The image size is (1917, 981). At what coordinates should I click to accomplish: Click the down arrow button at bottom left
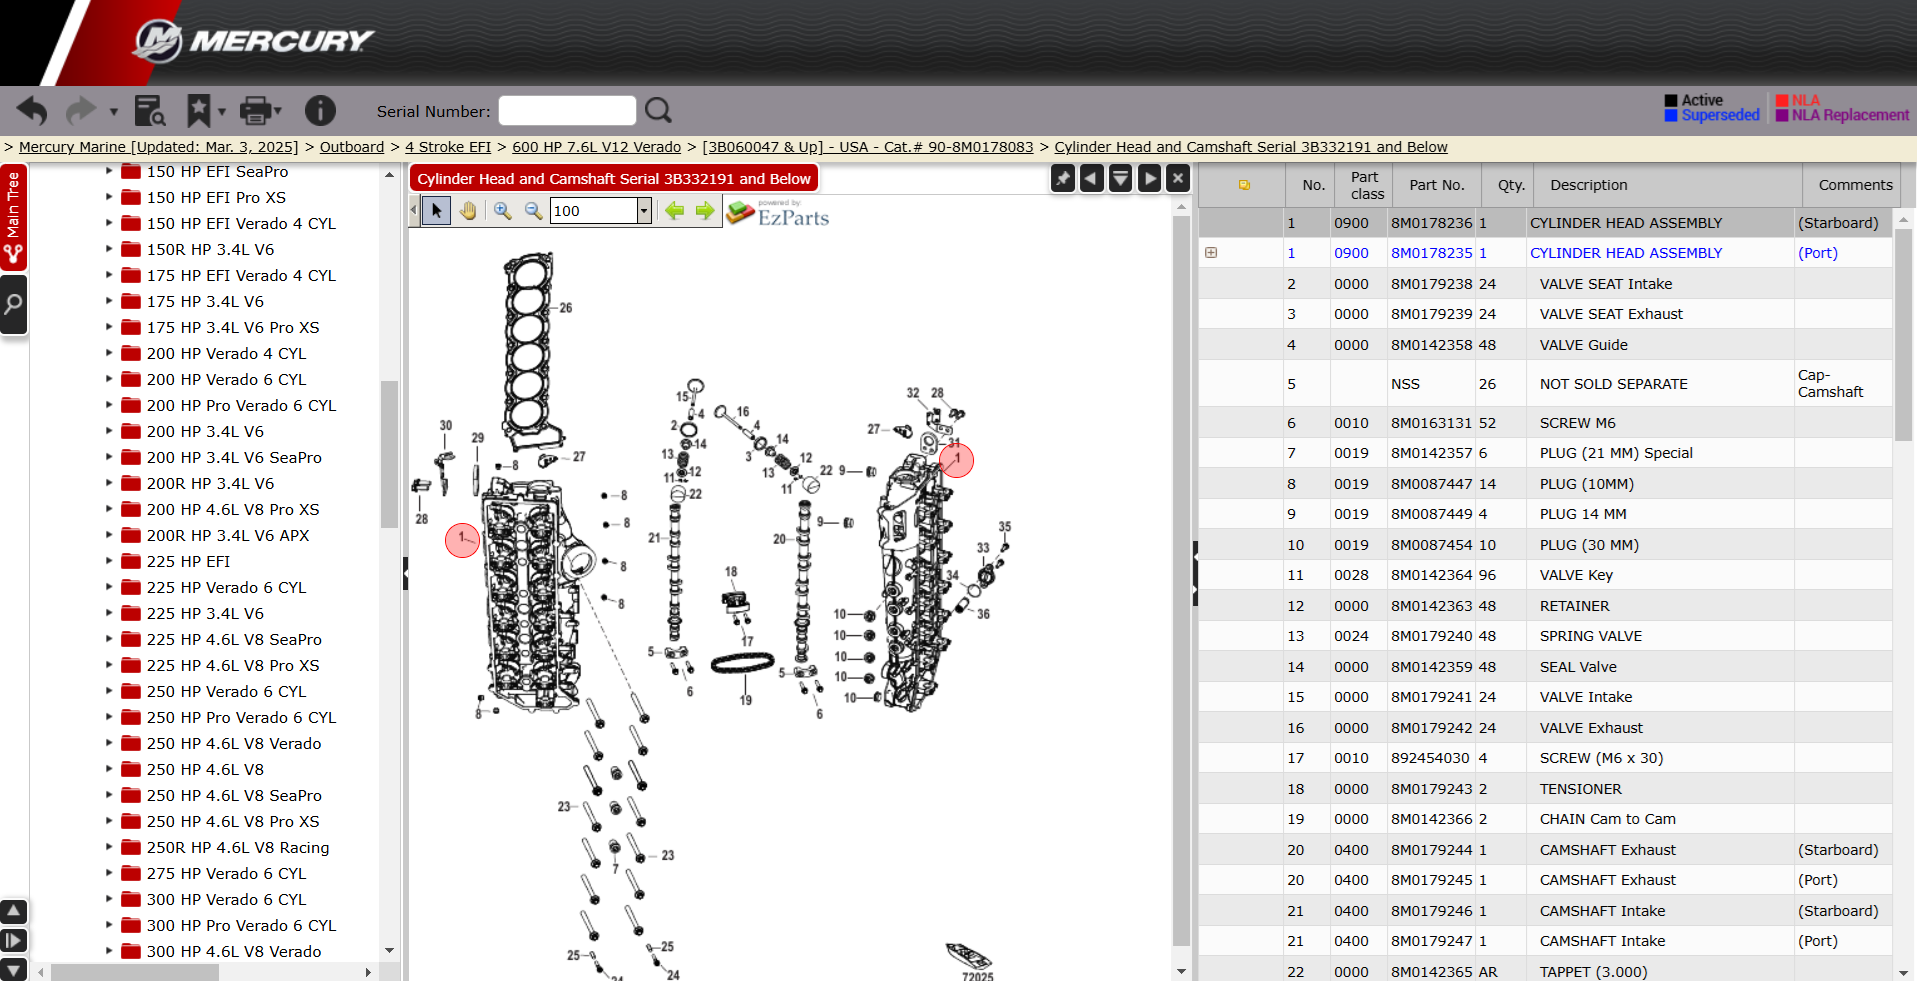pos(13,968)
